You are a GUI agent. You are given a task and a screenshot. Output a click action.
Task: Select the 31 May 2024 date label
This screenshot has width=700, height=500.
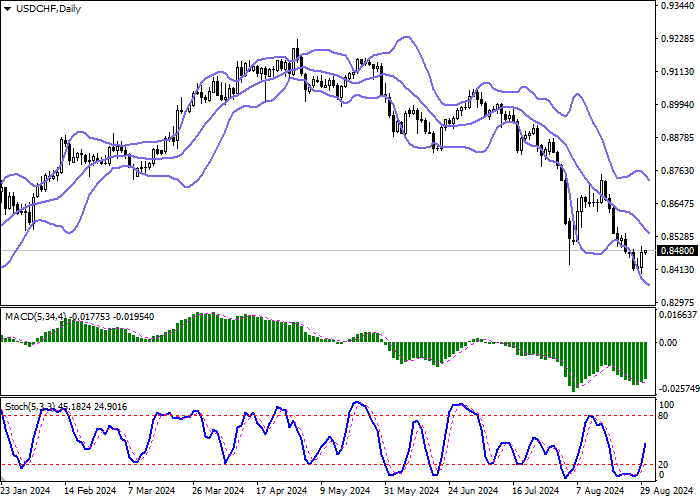(412, 491)
